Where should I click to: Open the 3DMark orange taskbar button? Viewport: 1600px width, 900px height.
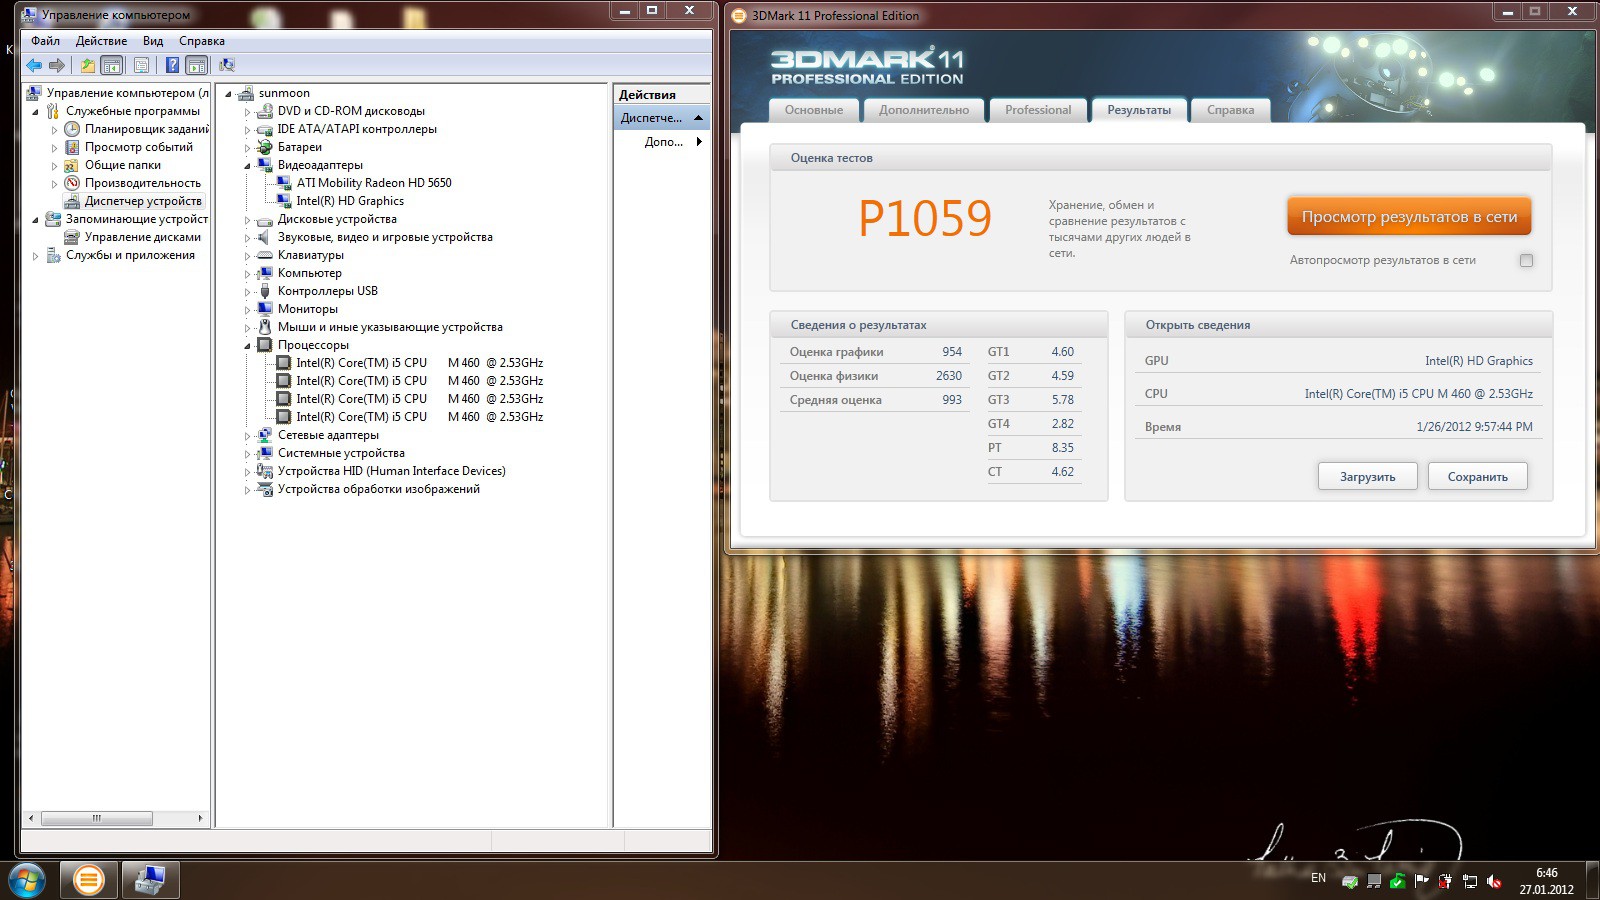coord(89,880)
